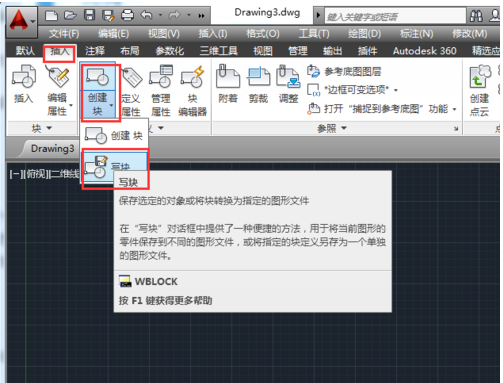Print the drawing with the plot icon

[127, 15]
